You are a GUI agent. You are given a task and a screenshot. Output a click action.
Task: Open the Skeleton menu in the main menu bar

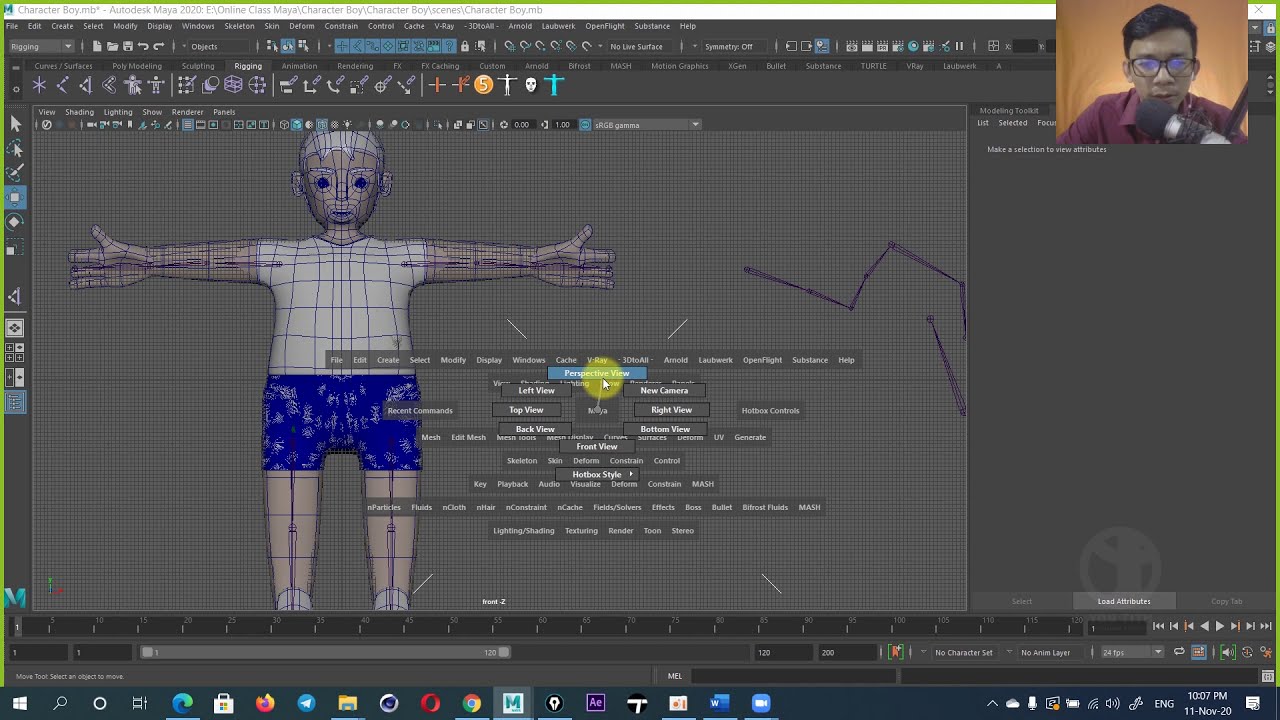coord(239,26)
